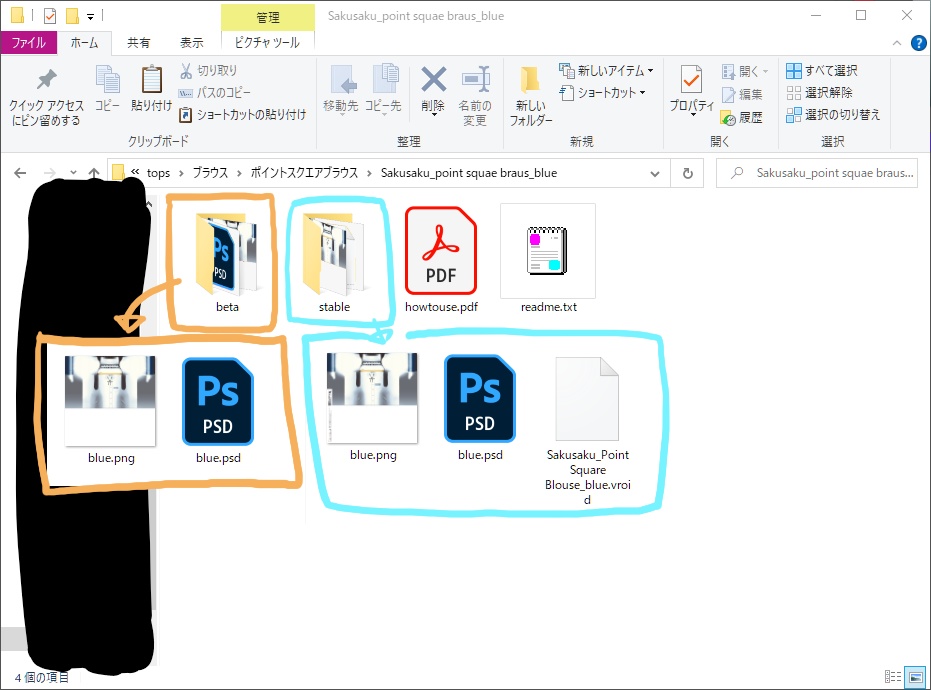Image resolution: width=931 pixels, height=690 pixels.
Task: Click 履歴 (History) ribbon command
Action: [742, 118]
